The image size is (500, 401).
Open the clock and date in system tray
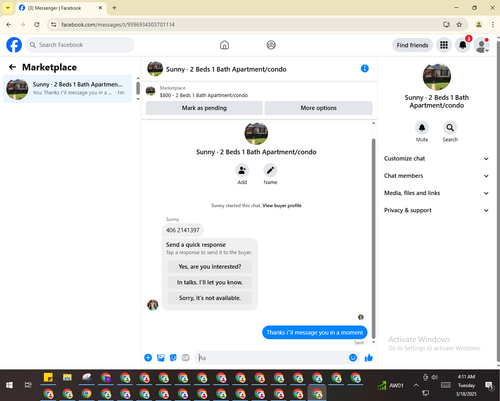click(466, 385)
